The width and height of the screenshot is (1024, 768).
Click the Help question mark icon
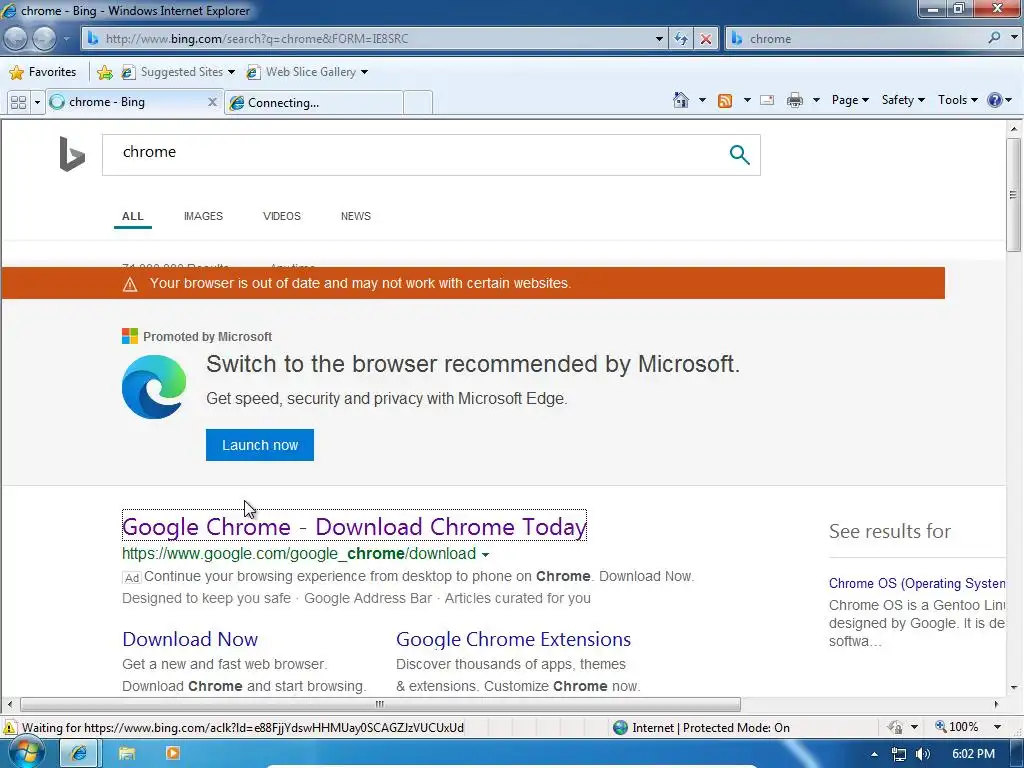(x=995, y=100)
